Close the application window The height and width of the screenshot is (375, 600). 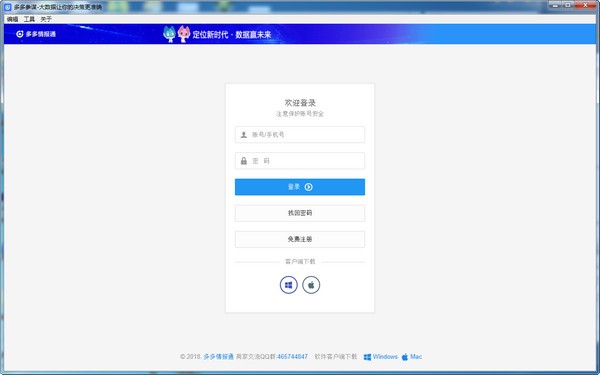[585, 5]
